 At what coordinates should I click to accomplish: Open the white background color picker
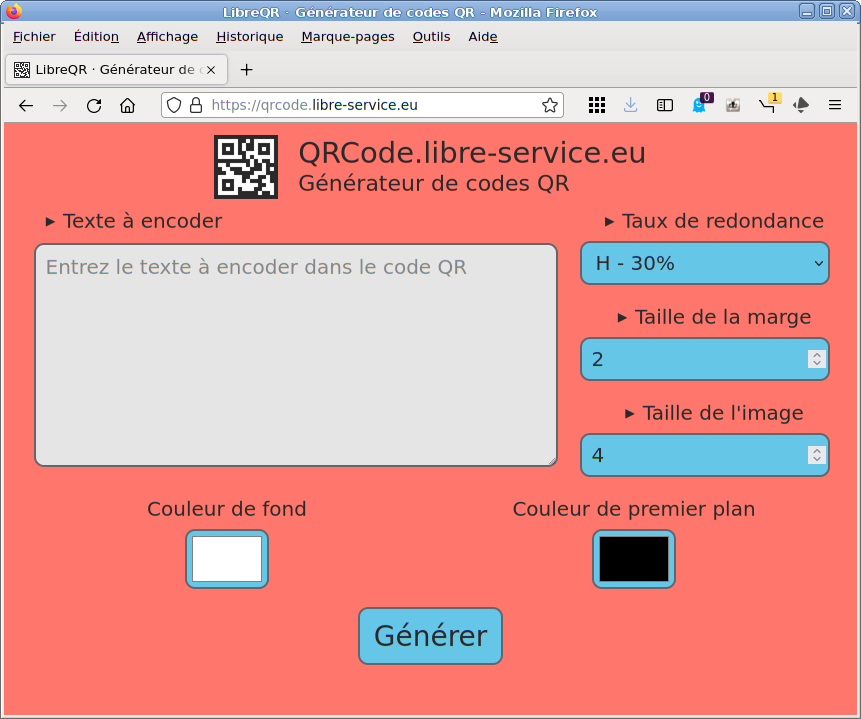coord(227,559)
